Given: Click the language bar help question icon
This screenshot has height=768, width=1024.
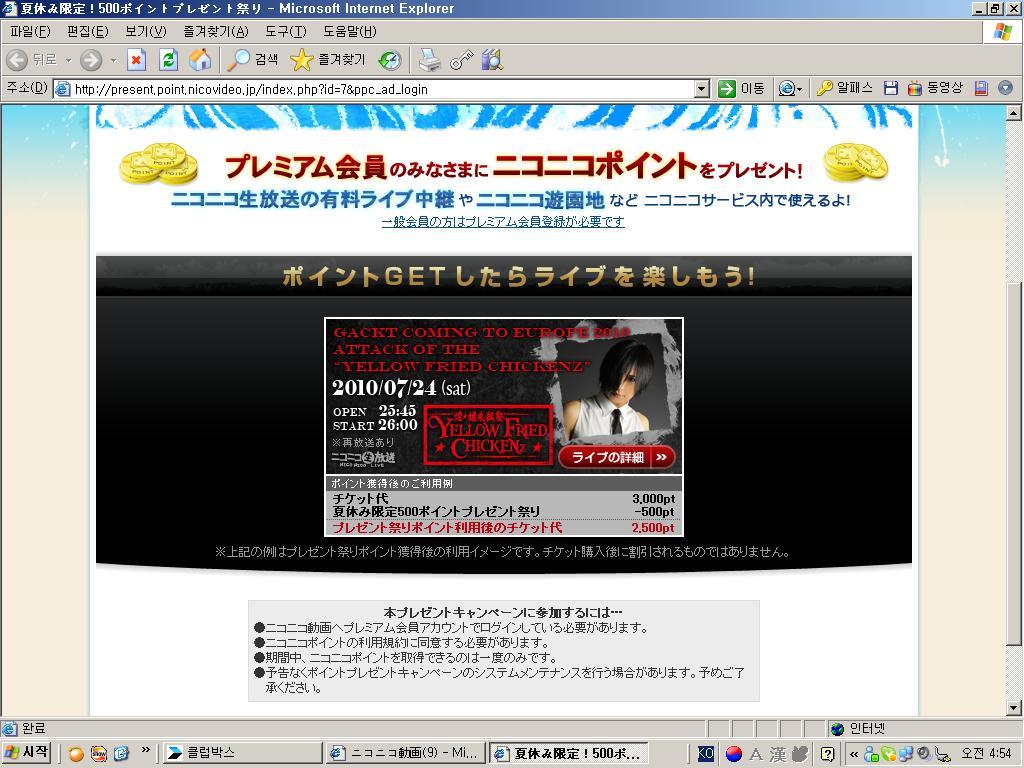Looking at the screenshot, I should click(x=827, y=754).
